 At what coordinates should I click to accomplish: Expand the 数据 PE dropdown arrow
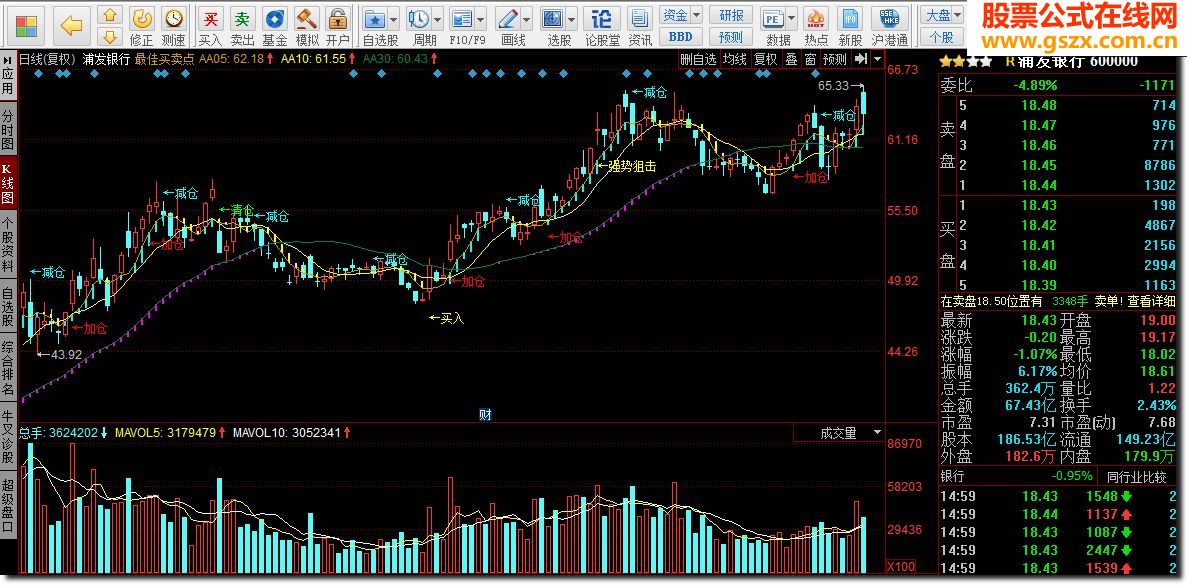pyautogui.click(x=792, y=18)
